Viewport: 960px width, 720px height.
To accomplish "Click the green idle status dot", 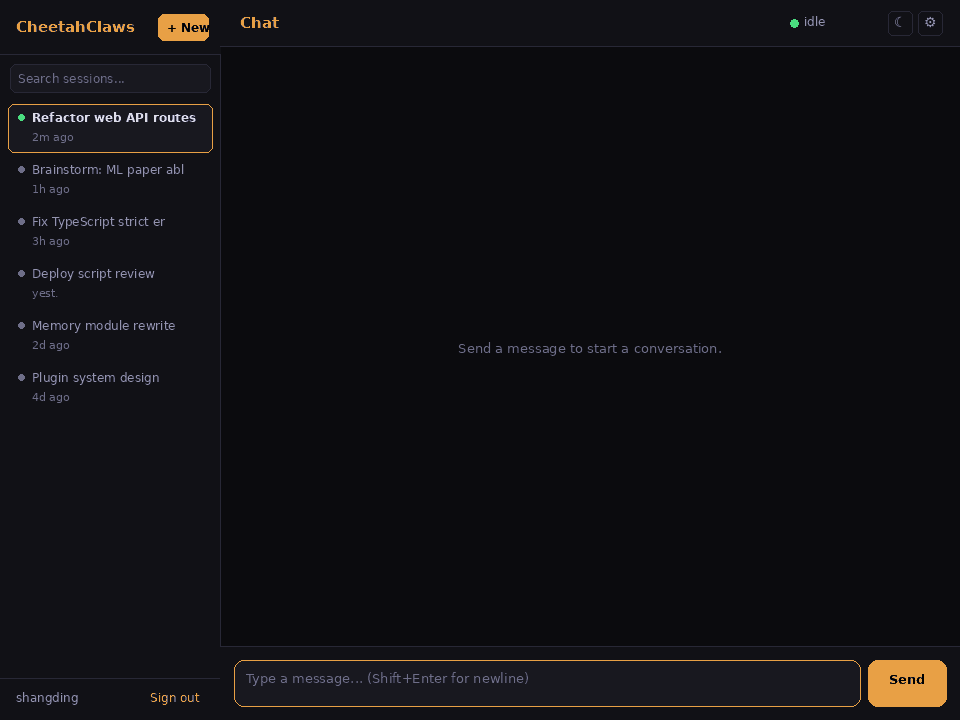I will pos(794,23).
